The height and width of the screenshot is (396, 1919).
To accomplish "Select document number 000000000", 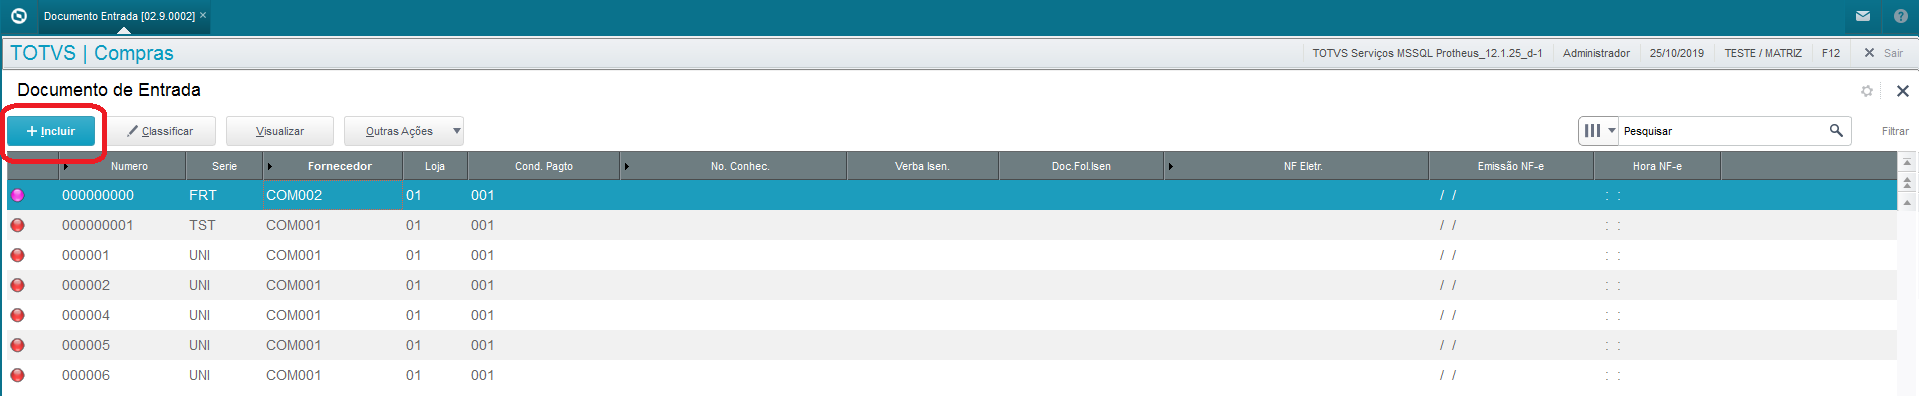I will point(98,195).
